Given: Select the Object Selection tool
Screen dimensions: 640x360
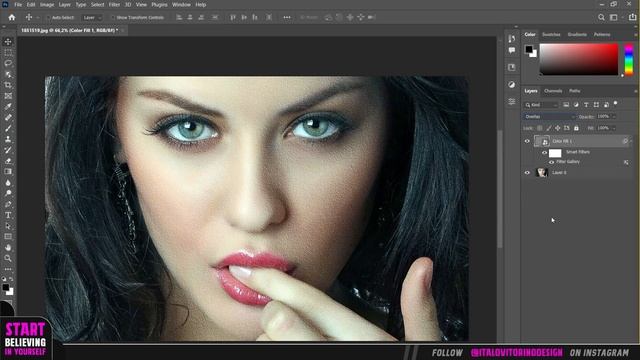Looking at the screenshot, I should [x=8, y=74].
